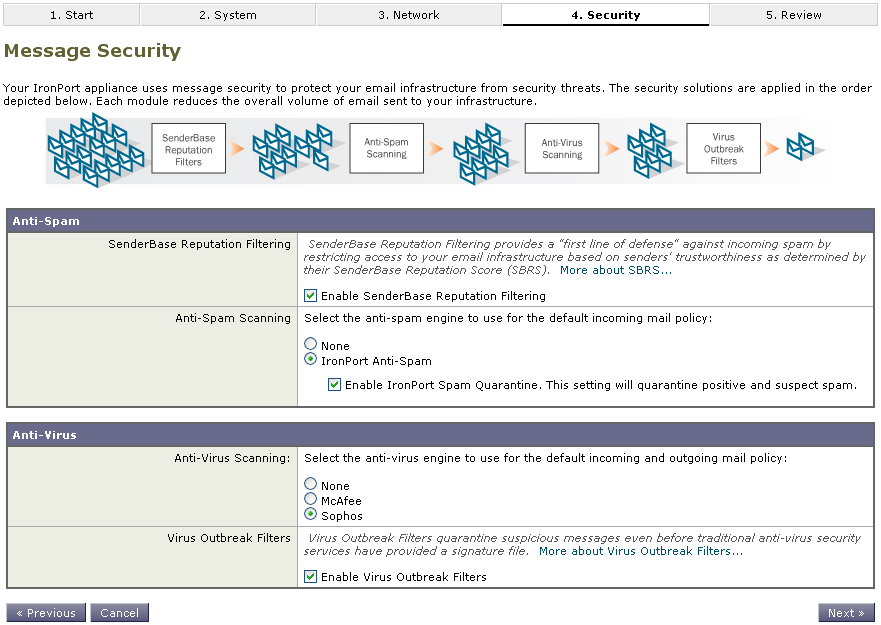Viewport: 881px width, 625px height.
Task: Choose McAfee anti-virus engine
Action: [x=310, y=499]
